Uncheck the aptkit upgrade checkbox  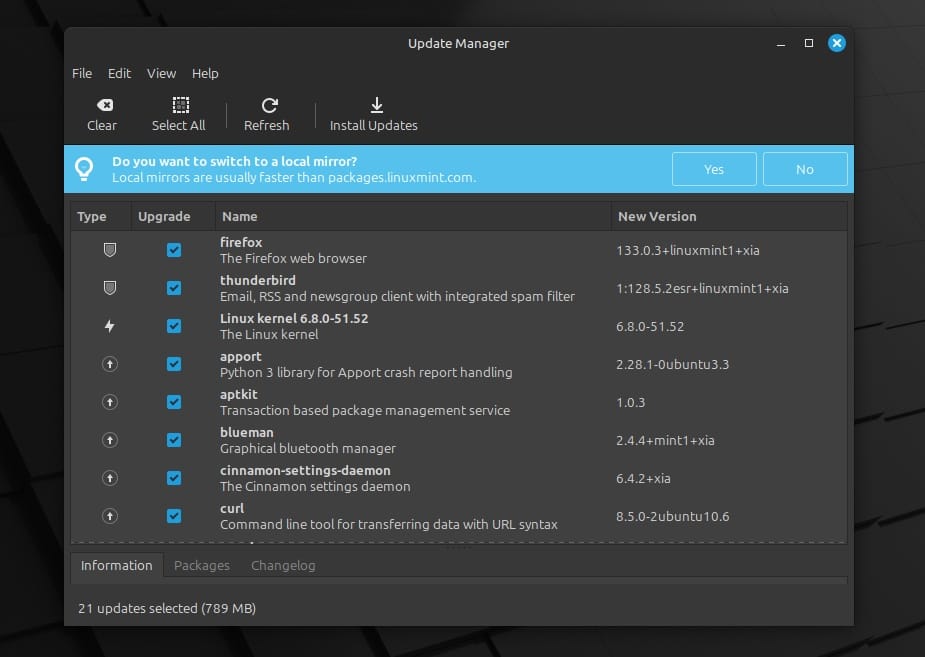(x=174, y=402)
